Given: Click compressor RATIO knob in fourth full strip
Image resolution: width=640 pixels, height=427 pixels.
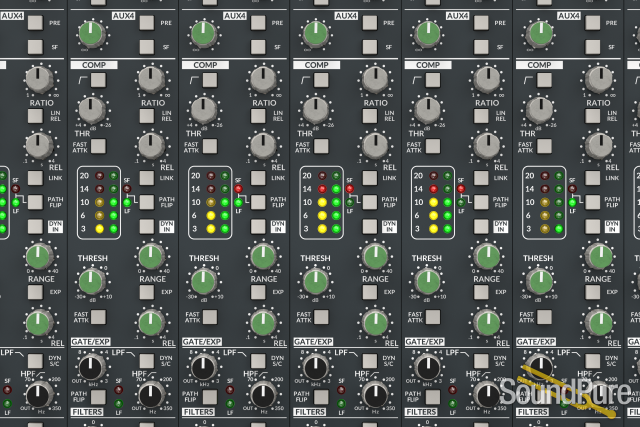Looking at the screenshot, I should (487, 79).
